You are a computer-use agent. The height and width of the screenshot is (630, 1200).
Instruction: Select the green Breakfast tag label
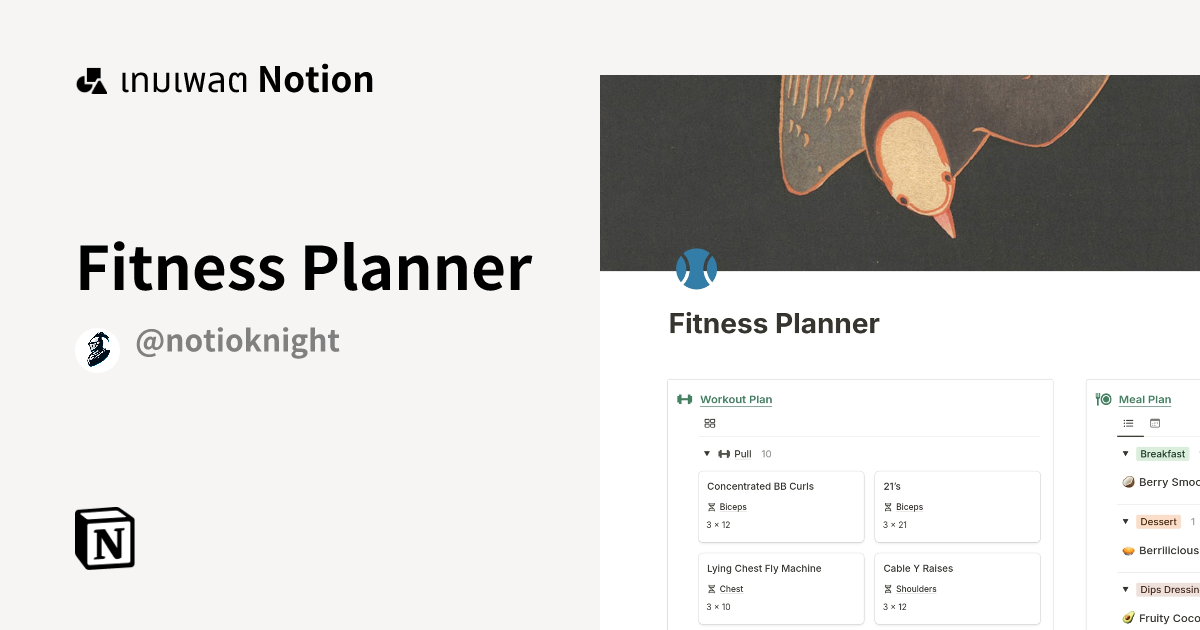pyautogui.click(x=1162, y=453)
